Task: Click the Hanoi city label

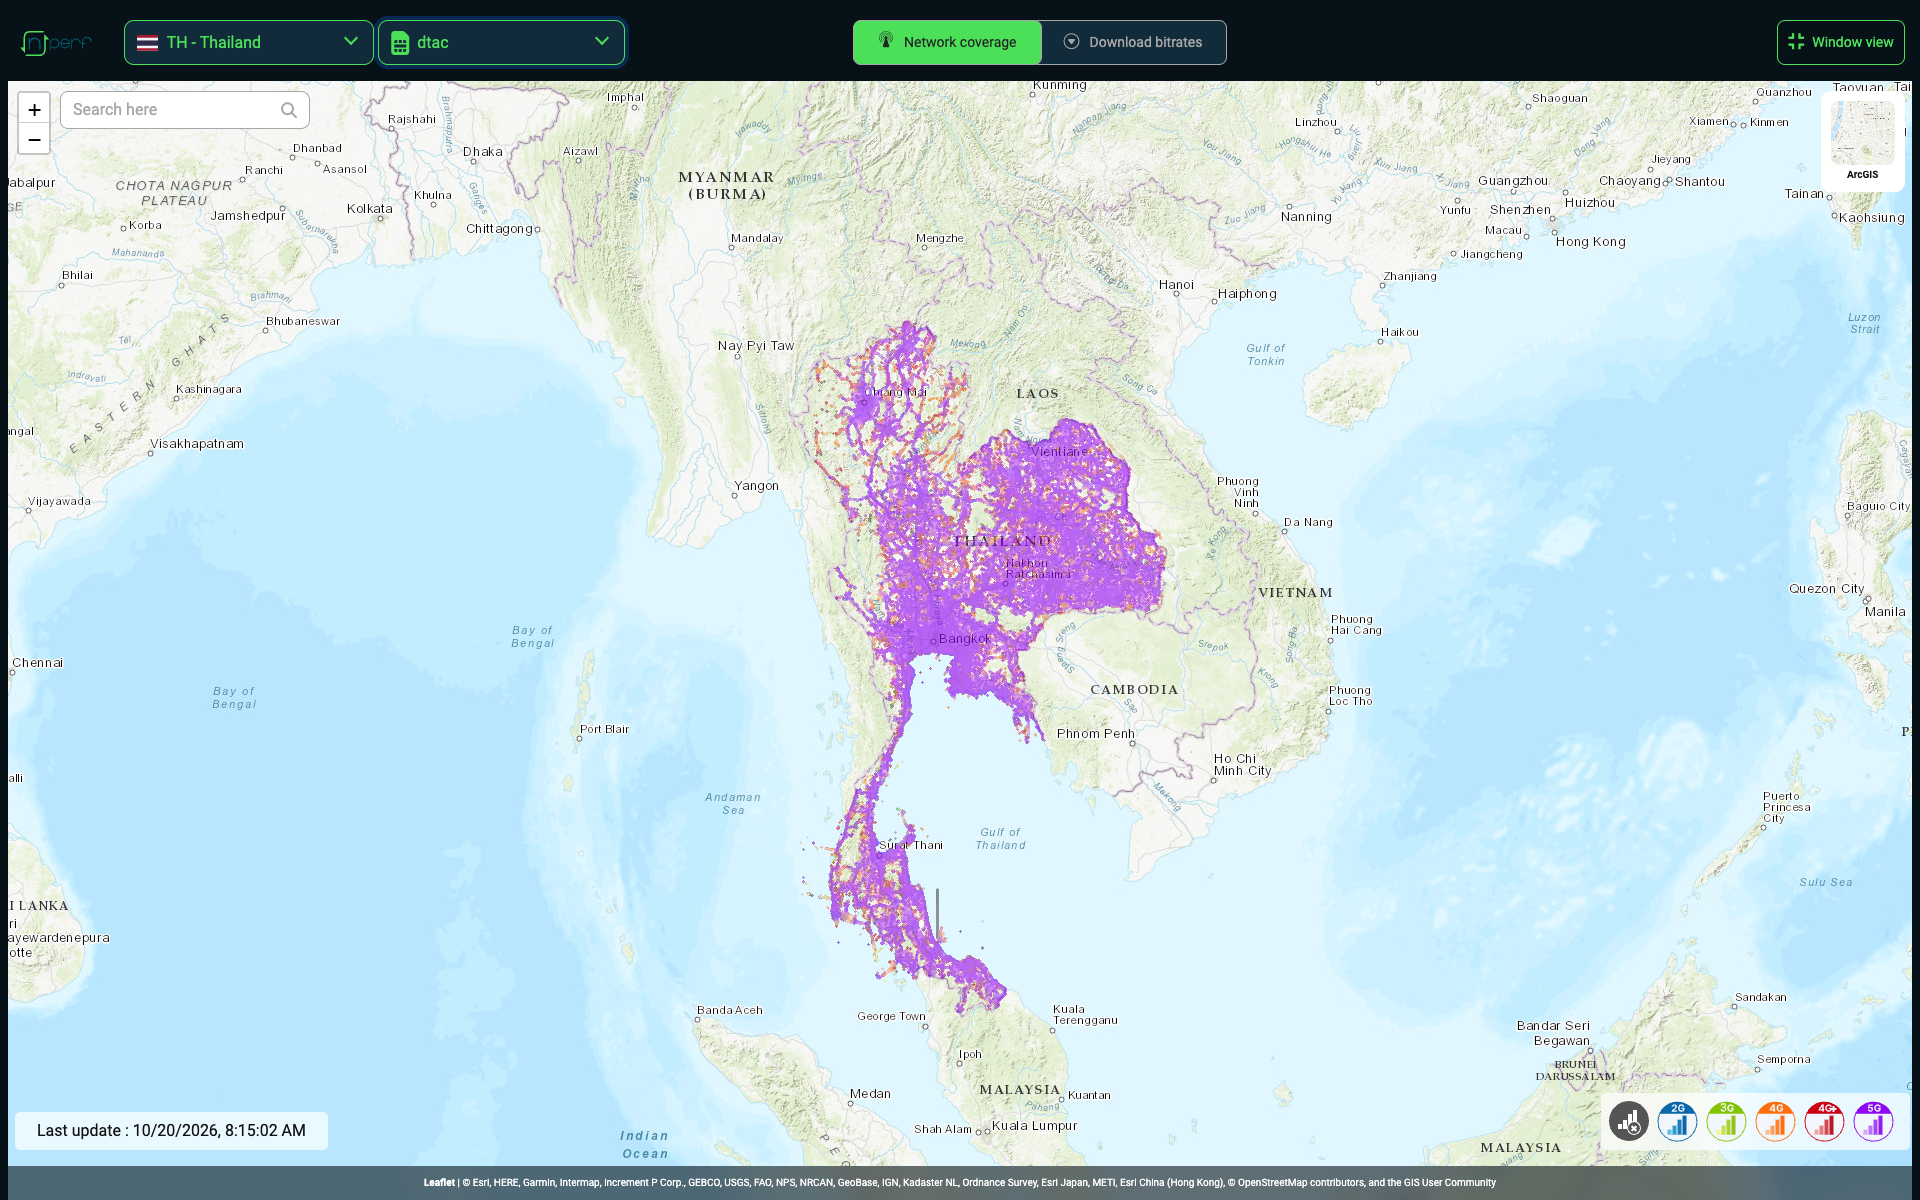Action: click(x=1176, y=285)
